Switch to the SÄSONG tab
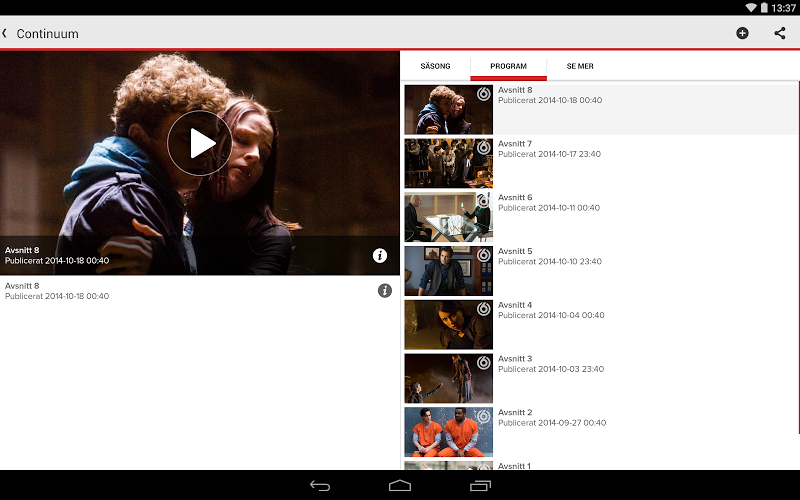 click(435, 66)
